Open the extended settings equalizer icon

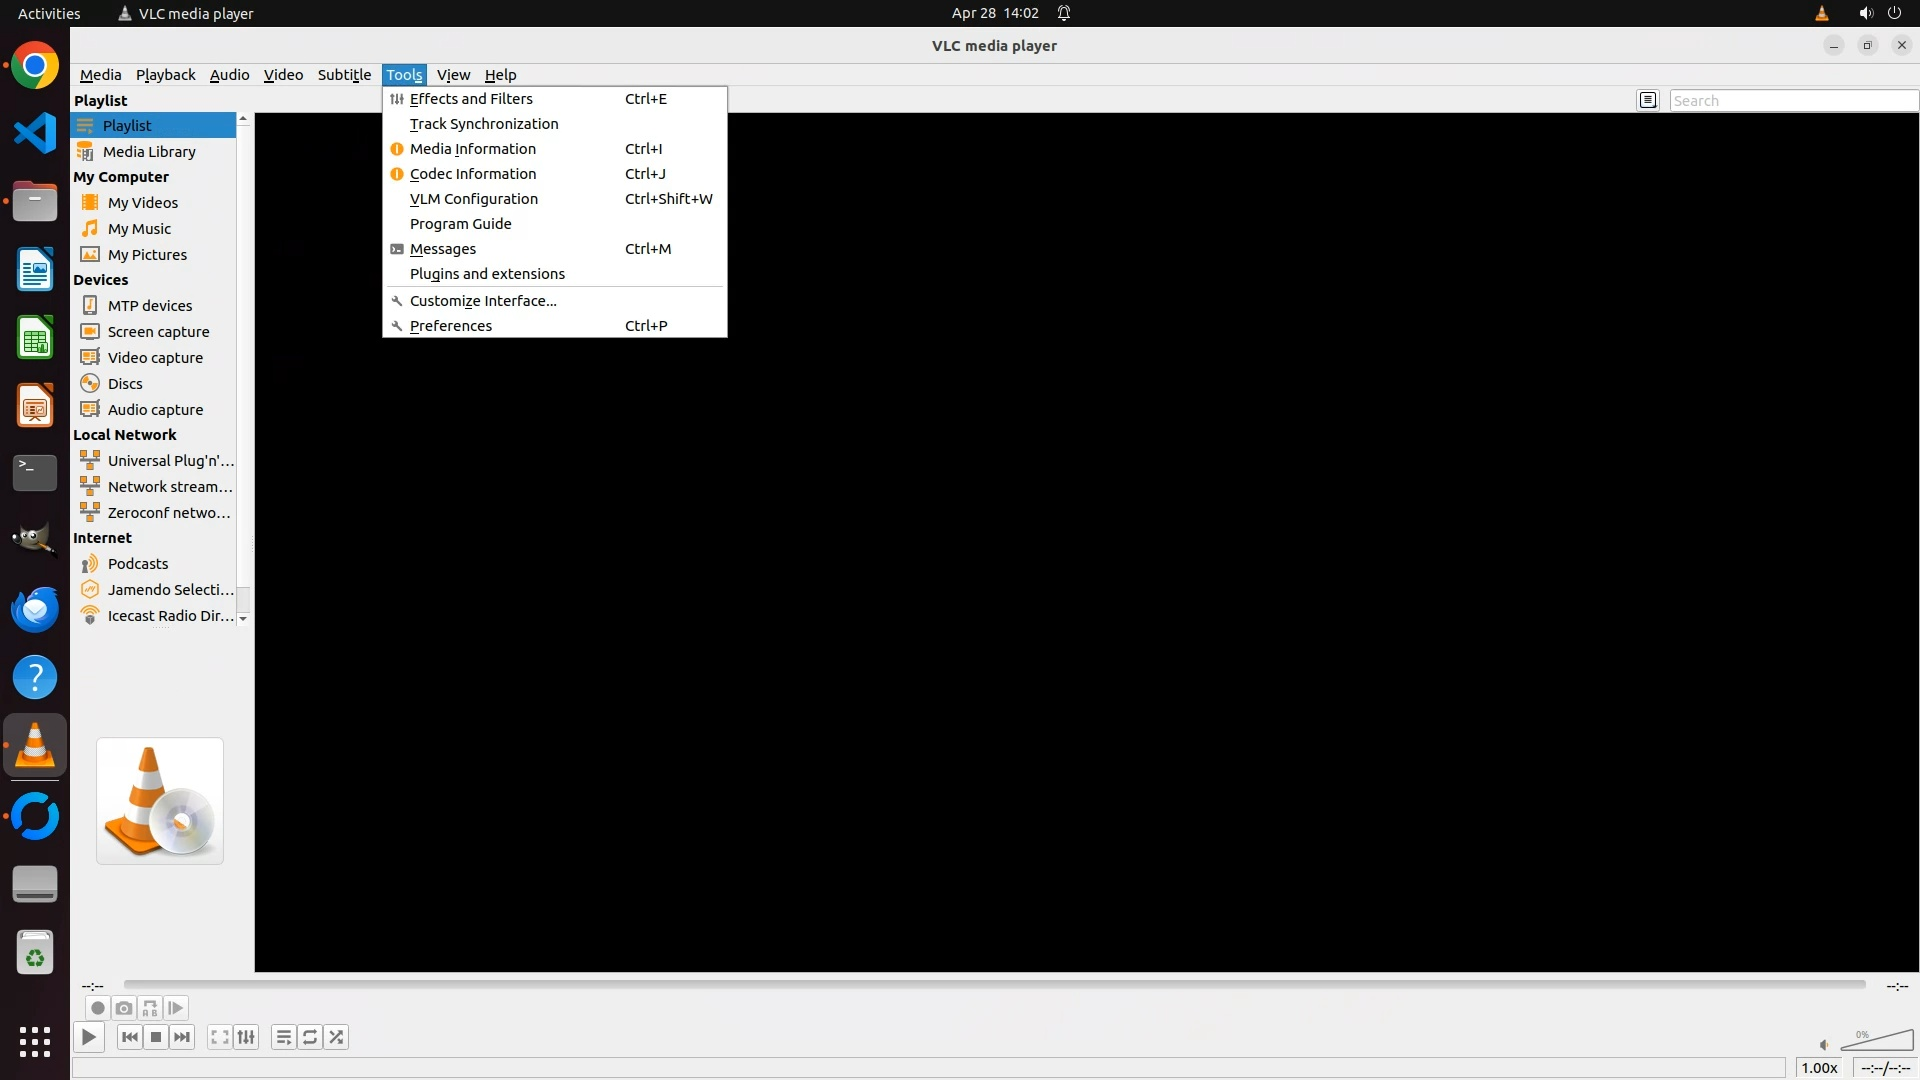point(246,1037)
